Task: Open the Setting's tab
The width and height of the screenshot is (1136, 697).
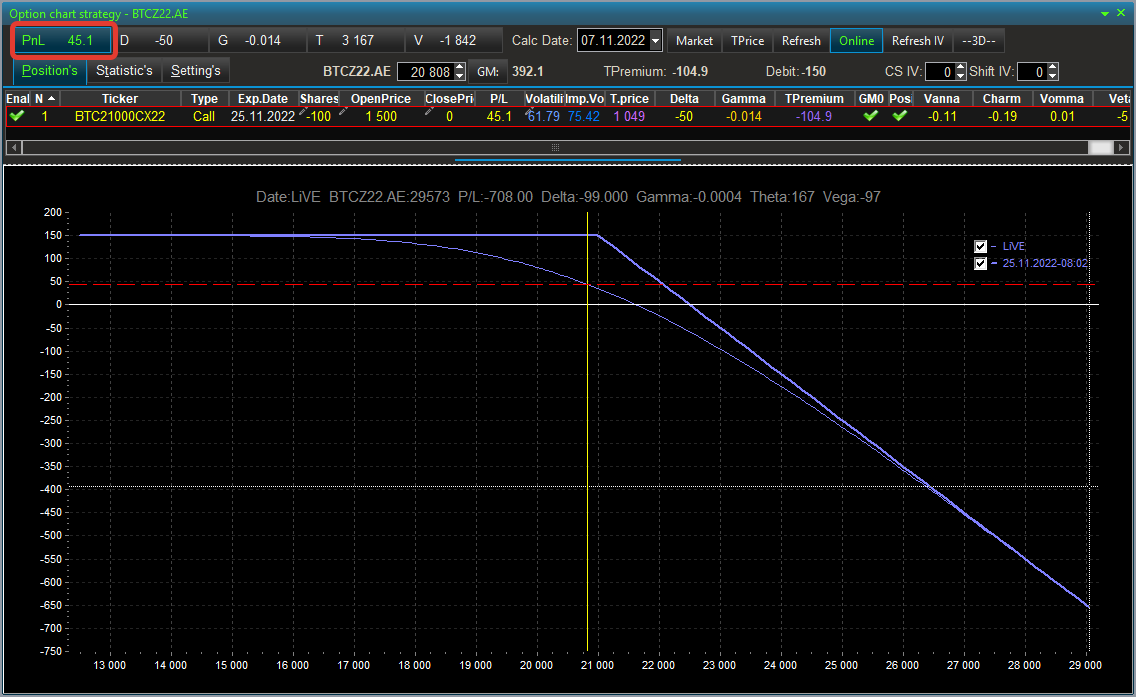Action: [196, 71]
